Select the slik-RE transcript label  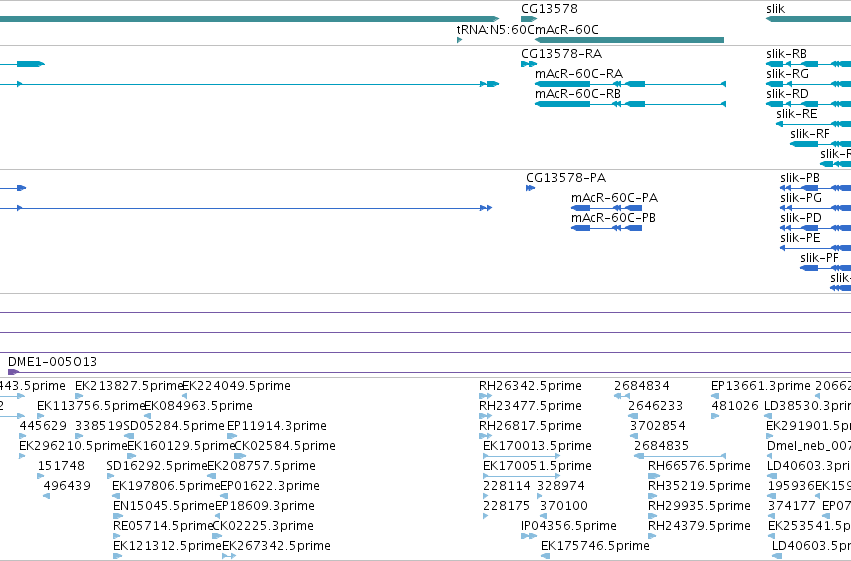coord(797,114)
